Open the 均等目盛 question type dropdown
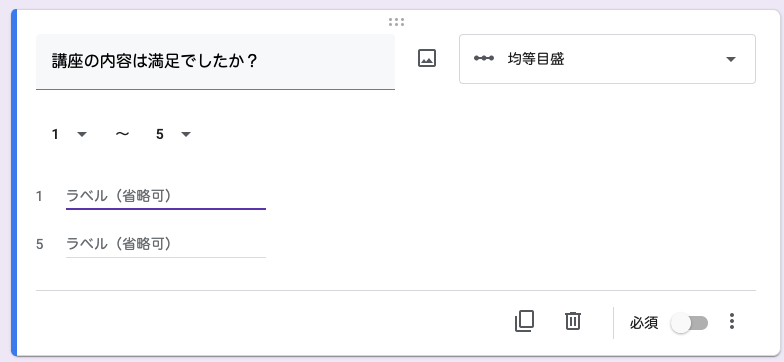Screen dimensions: 784x362 click(607, 59)
